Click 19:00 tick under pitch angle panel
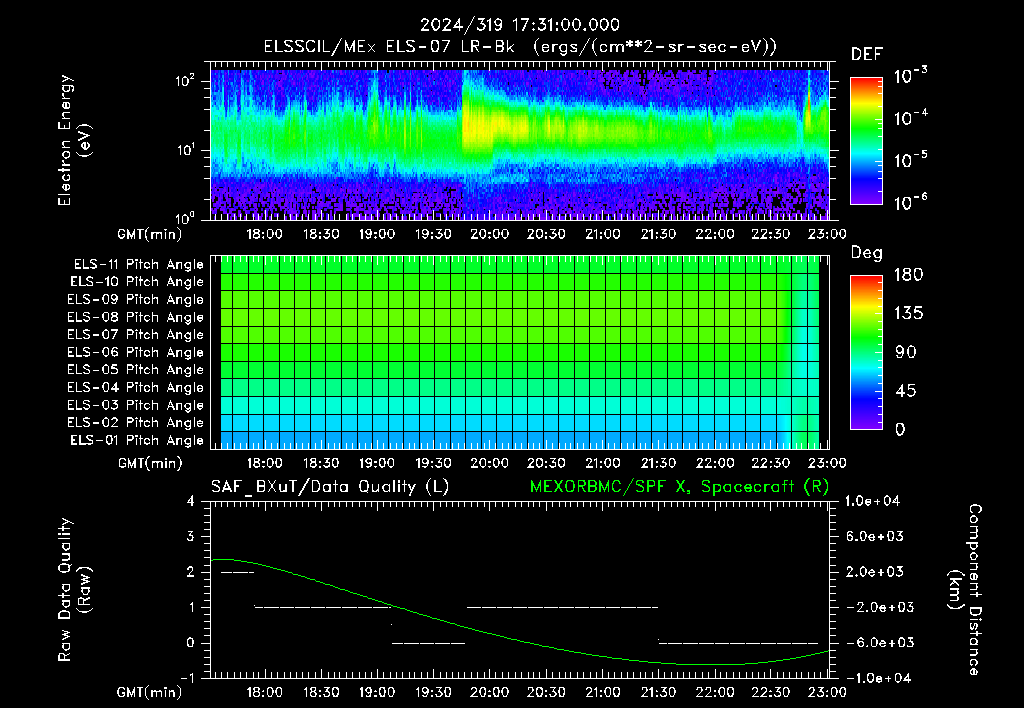 point(377,463)
